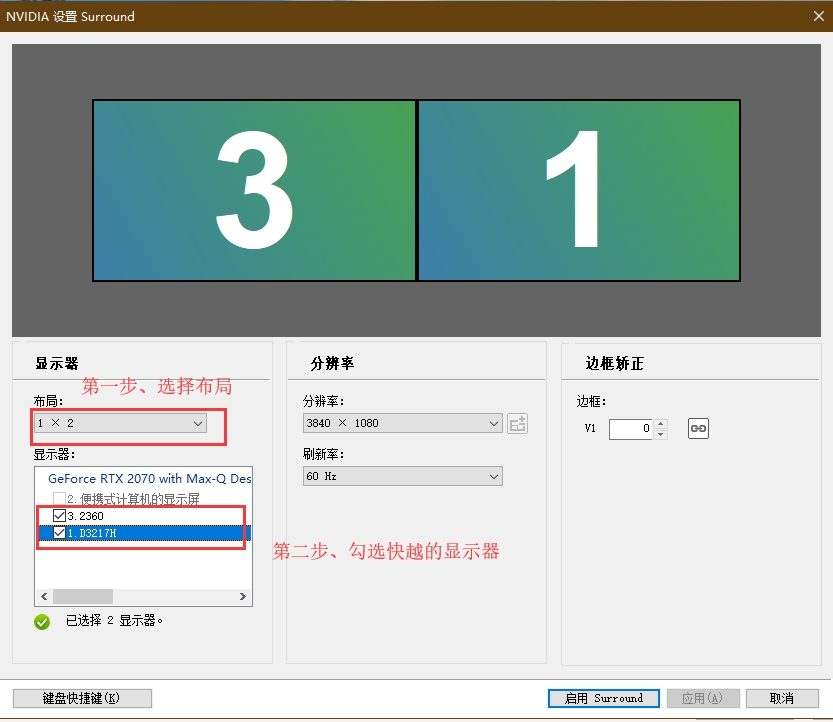This screenshot has width=833, height=722.
Task: Open the 刷新率 dropdown showing 60 Hz
Action: [x=402, y=477]
